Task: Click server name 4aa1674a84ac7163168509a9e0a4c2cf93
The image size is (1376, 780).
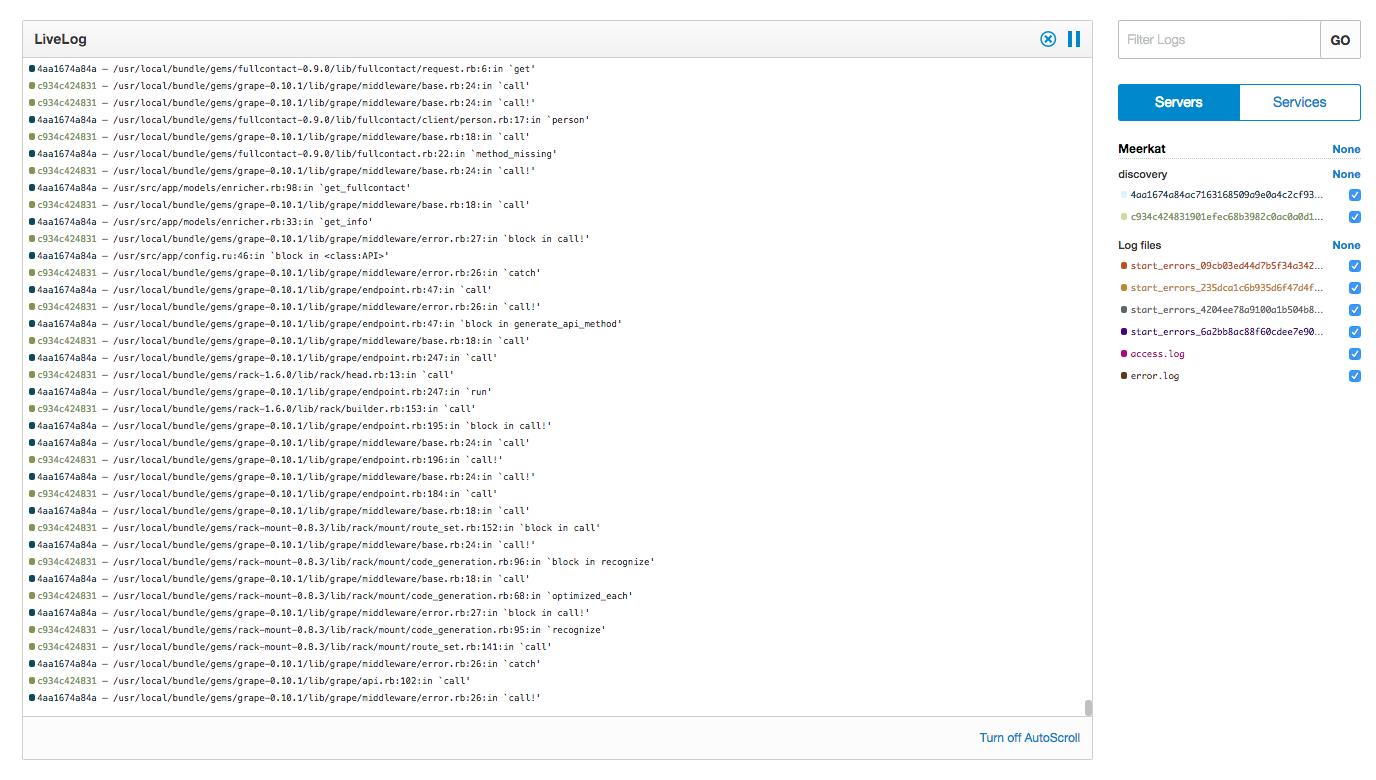Action: pos(1227,195)
